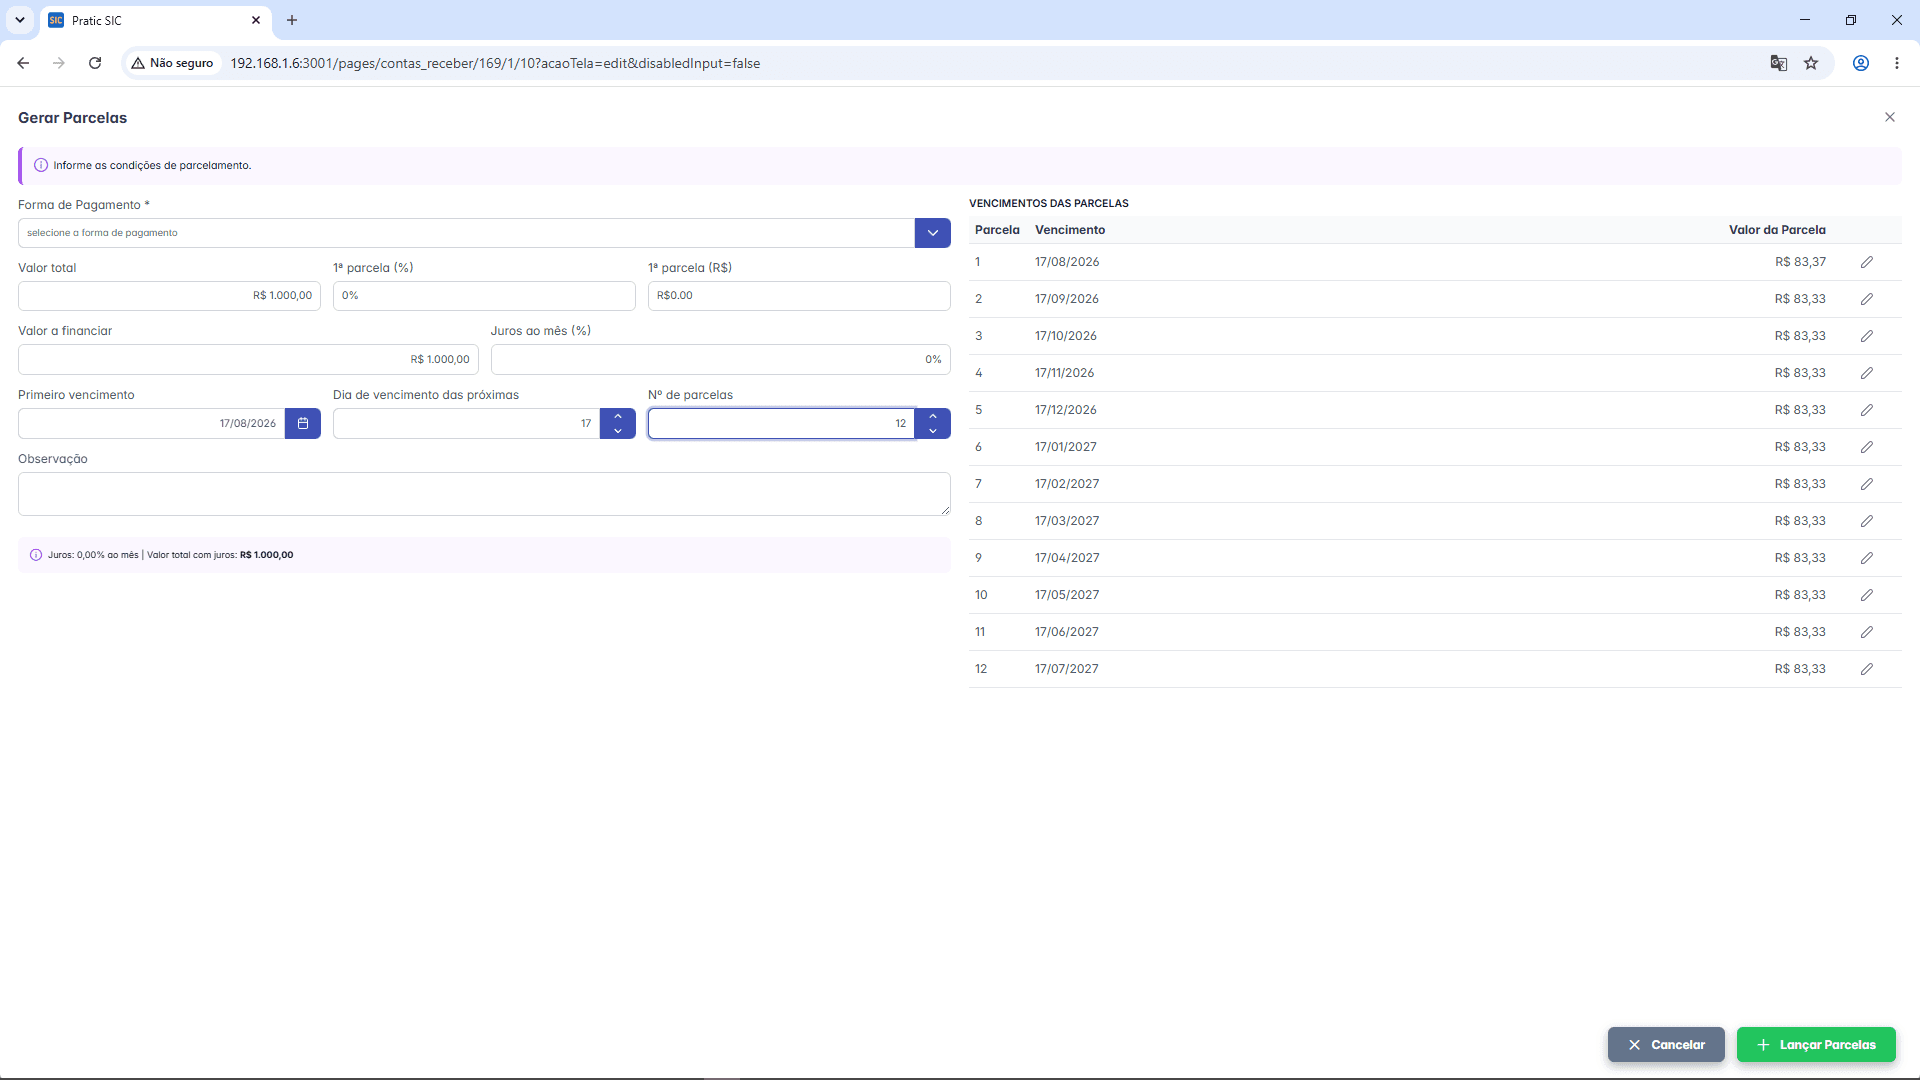Viewport: 1920px width, 1080px height.
Task: Click the Nº de parcelas input
Action: pos(781,423)
